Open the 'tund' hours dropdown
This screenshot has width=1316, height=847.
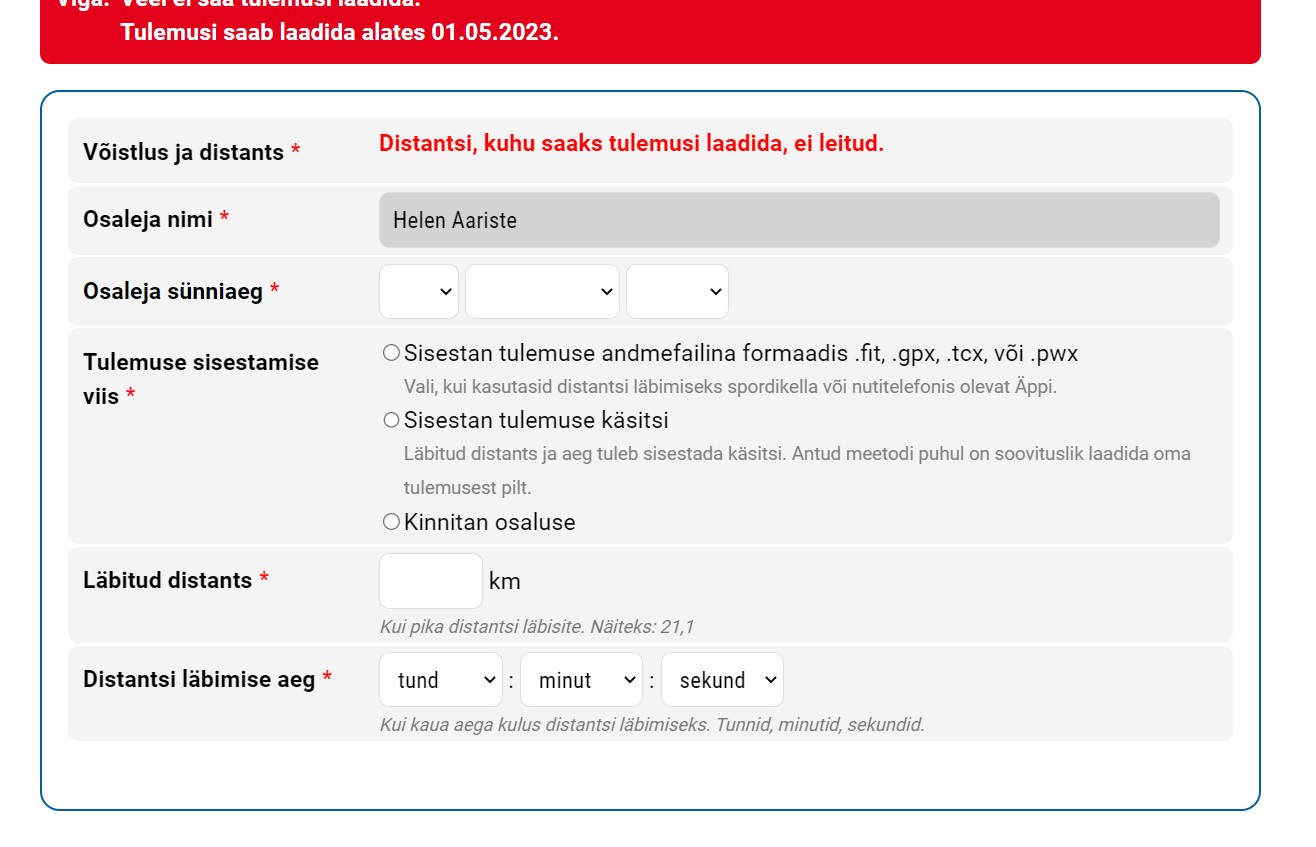coord(441,680)
